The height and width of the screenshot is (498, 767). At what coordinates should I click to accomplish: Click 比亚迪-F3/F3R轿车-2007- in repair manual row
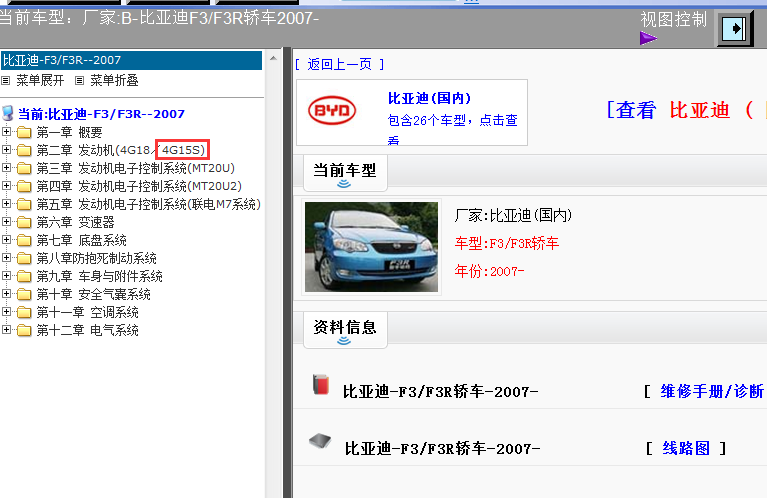tap(440, 391)
